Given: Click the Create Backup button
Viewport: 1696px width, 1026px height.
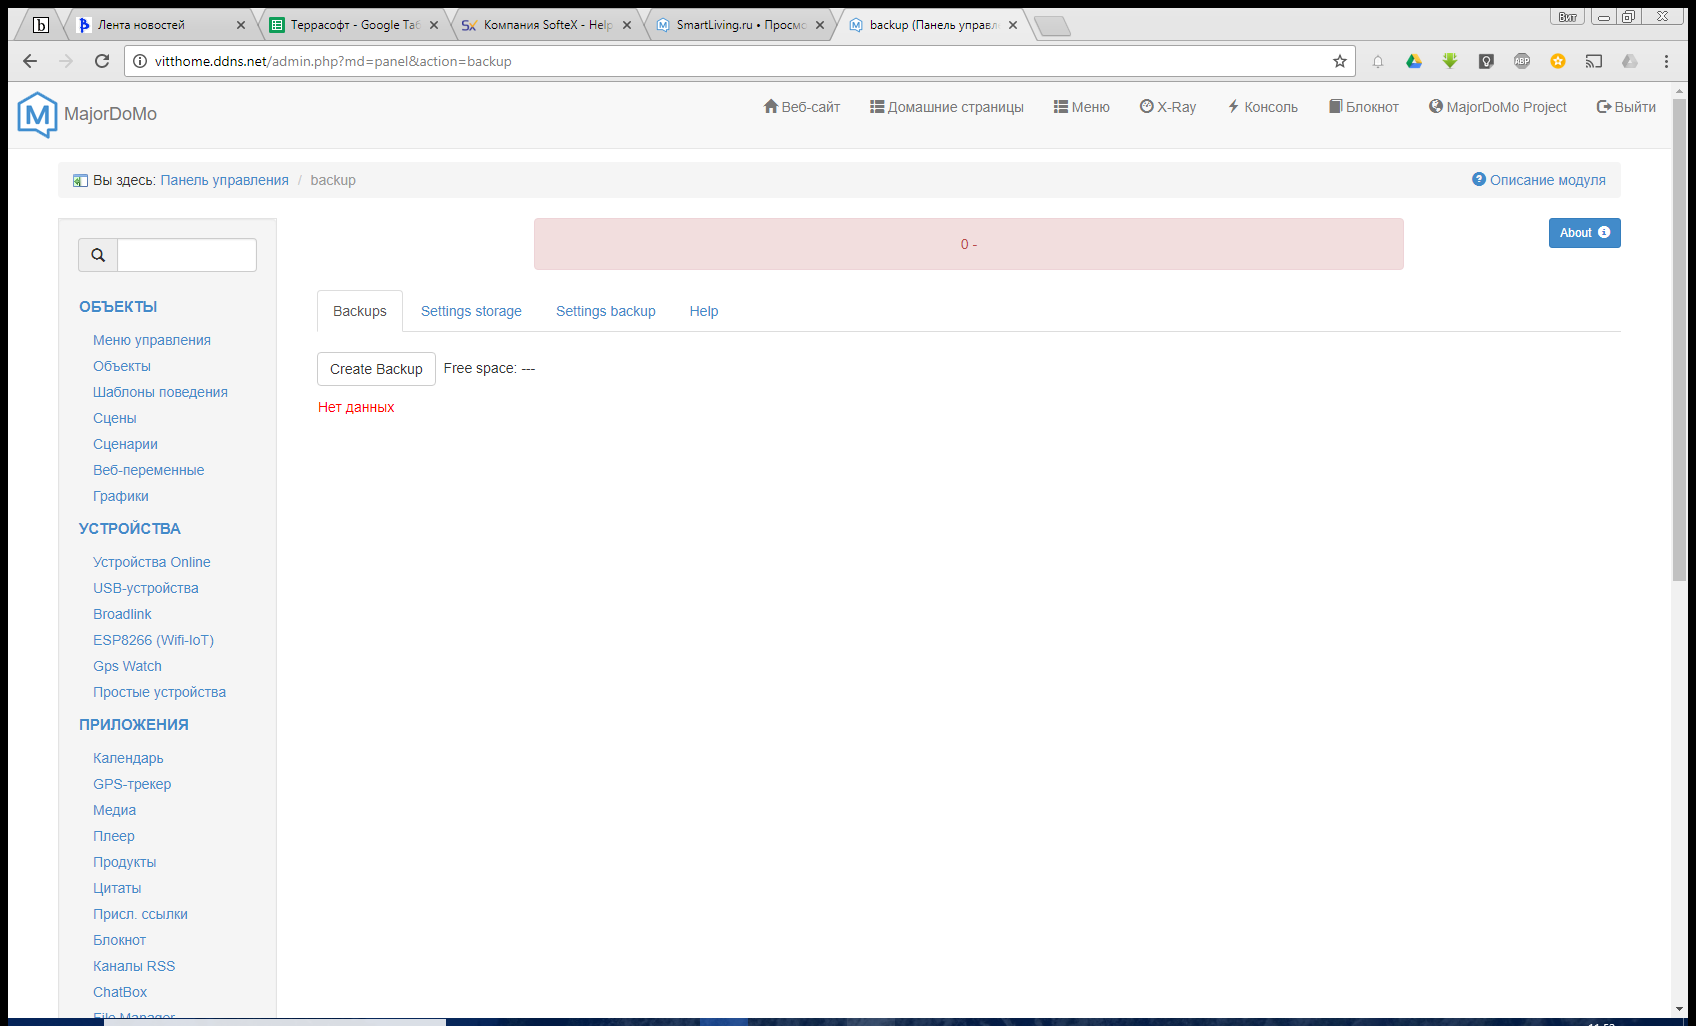Looking at the screenshot, I should click(x=376, y=369).
